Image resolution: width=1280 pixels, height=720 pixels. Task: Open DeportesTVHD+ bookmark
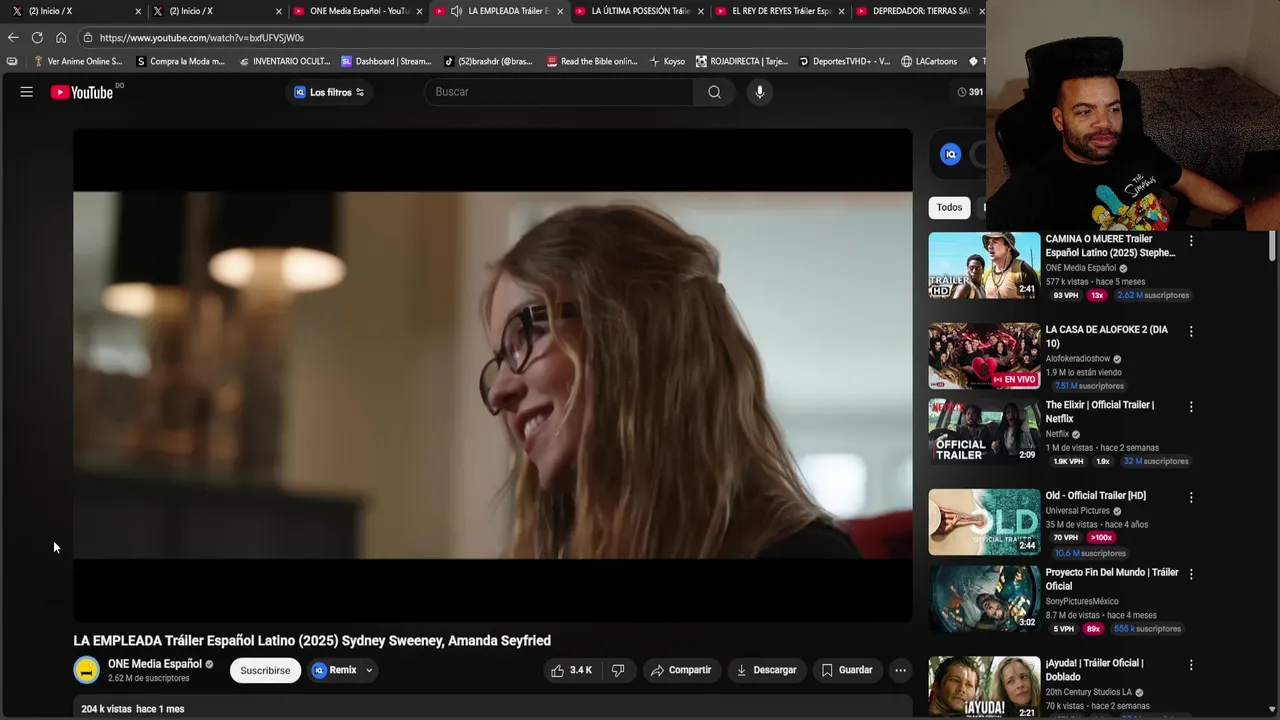tap(844, 61)
